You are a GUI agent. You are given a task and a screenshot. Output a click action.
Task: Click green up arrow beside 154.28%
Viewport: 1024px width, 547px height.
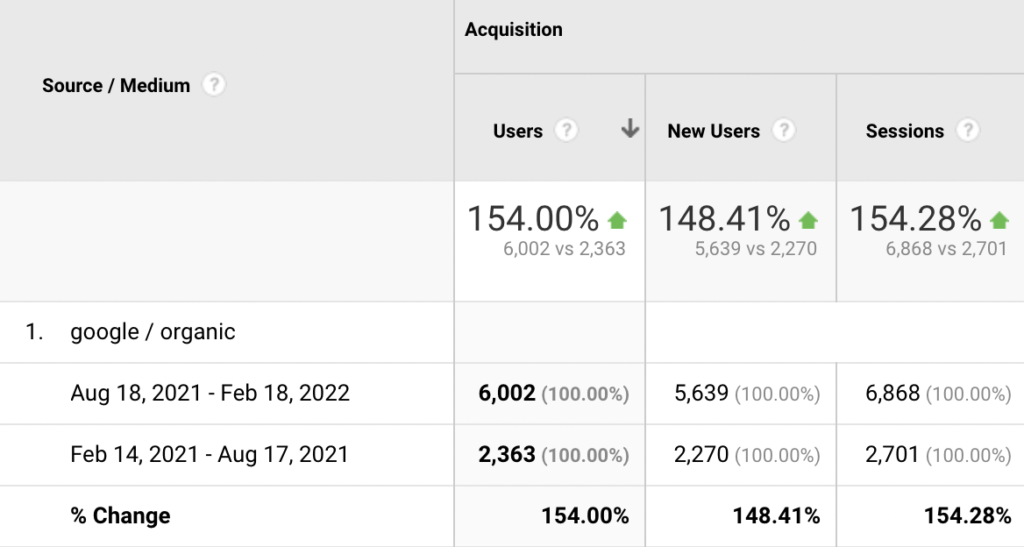[x=999, y=220]
